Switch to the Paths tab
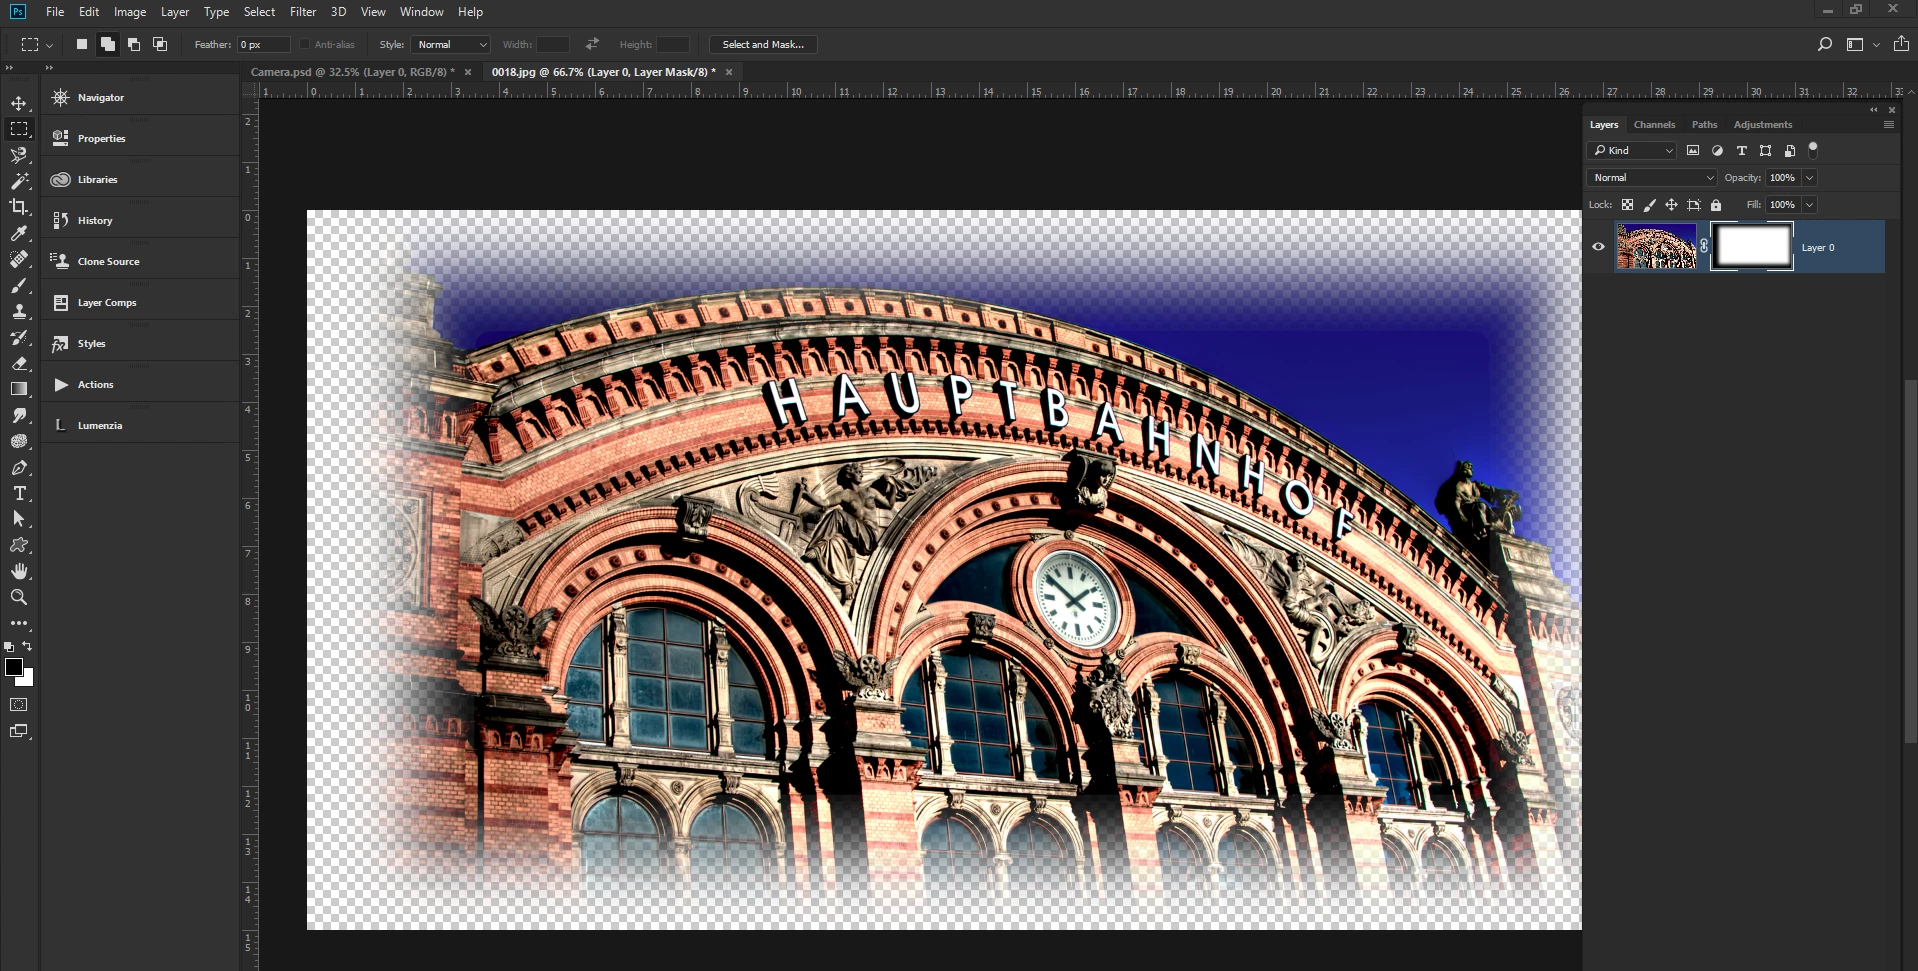 tap(1704, 125)
